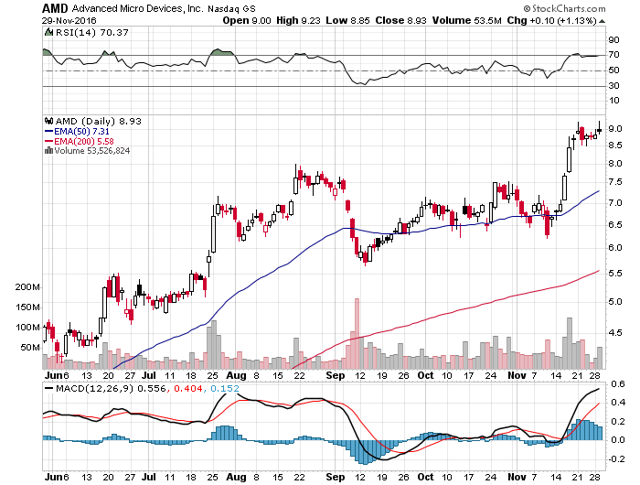This screenshot has width=640, height=485.
Task: Click the 7.0 price axis label
Action: click(615, 203)
